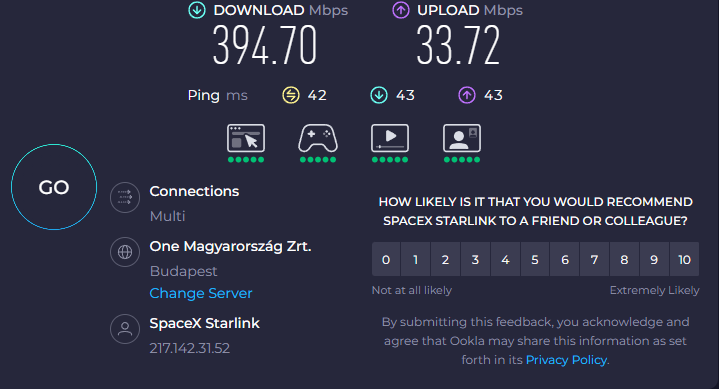The image size is (719, 389).
Task: Pick rating 3 on the survey
Action: [475, 260]
